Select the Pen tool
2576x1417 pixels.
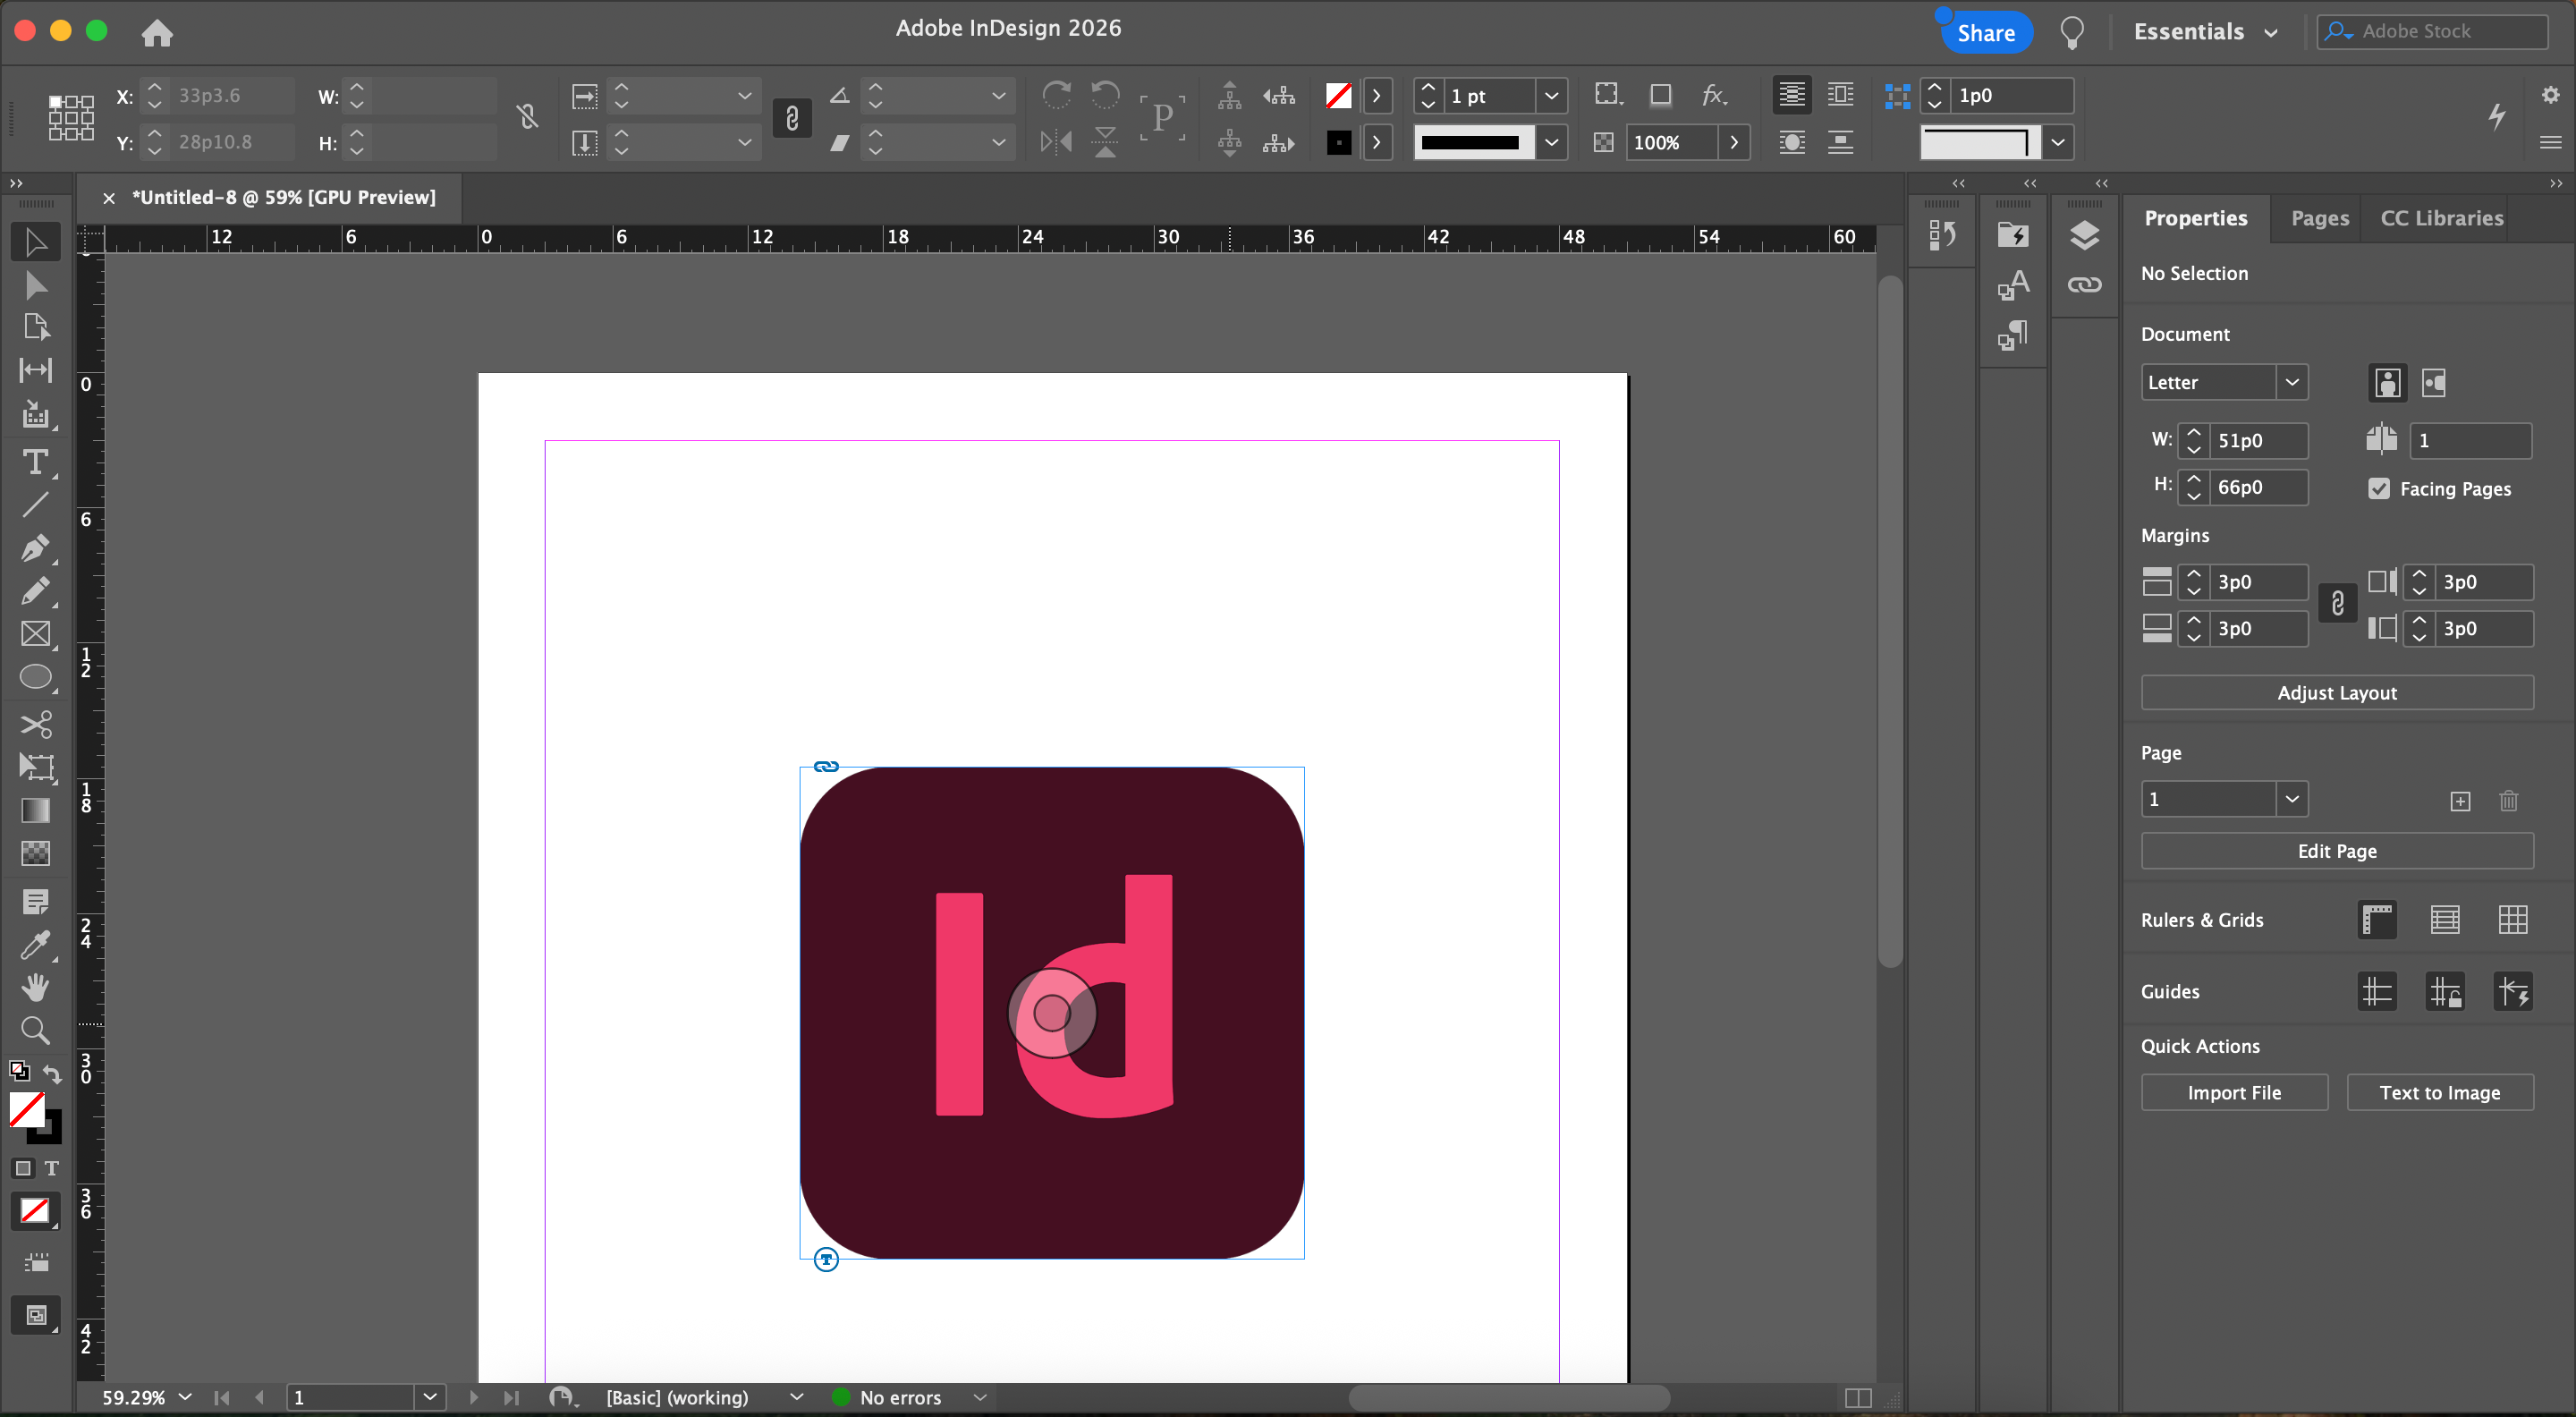pyautogui.click(x=35, y=548)
